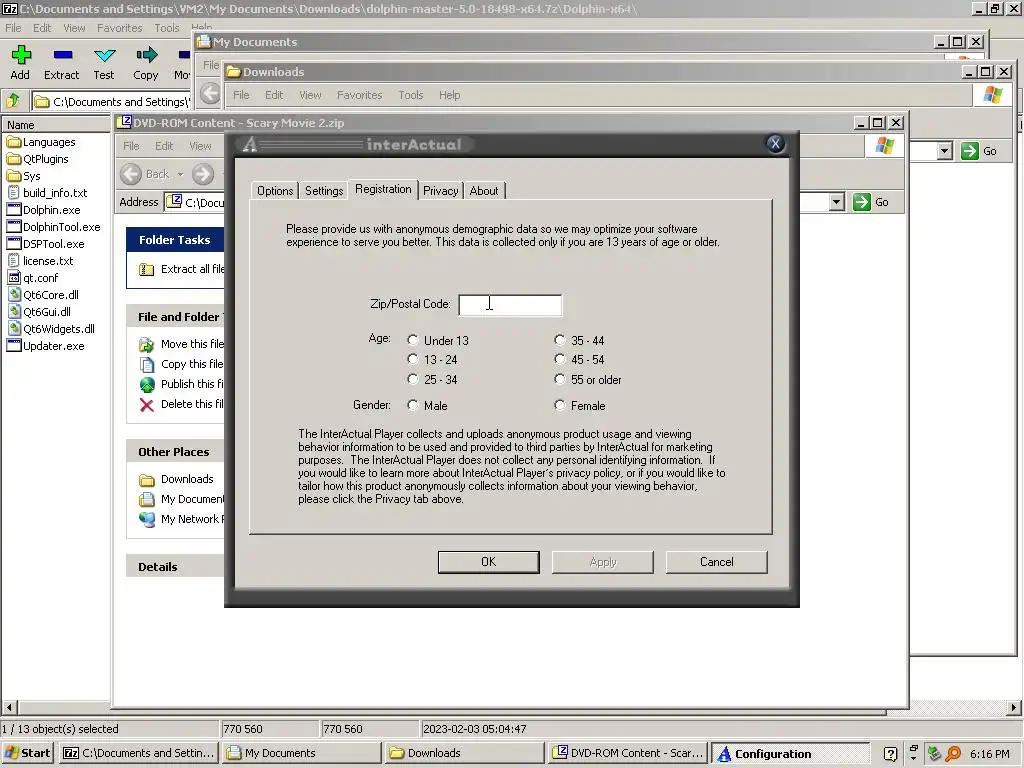1024x768 pixels.
Task: Open Downloads folder icon in Other Places
Action: click(x=147, y=479)
